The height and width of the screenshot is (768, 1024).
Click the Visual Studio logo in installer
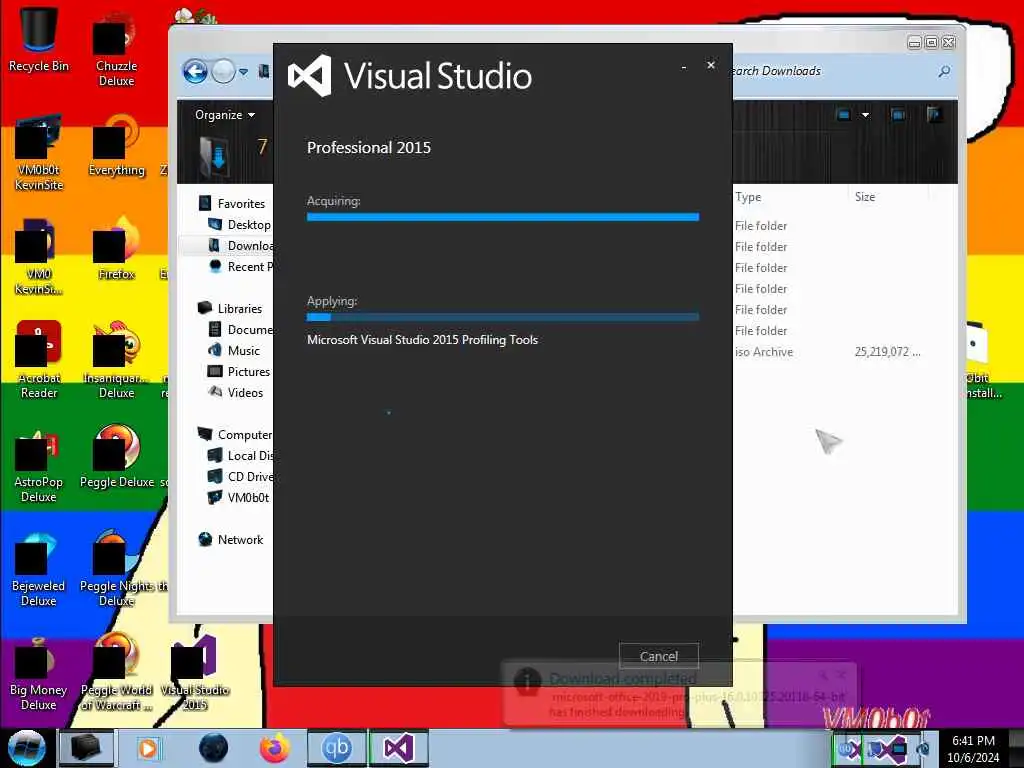coord(310,76)
